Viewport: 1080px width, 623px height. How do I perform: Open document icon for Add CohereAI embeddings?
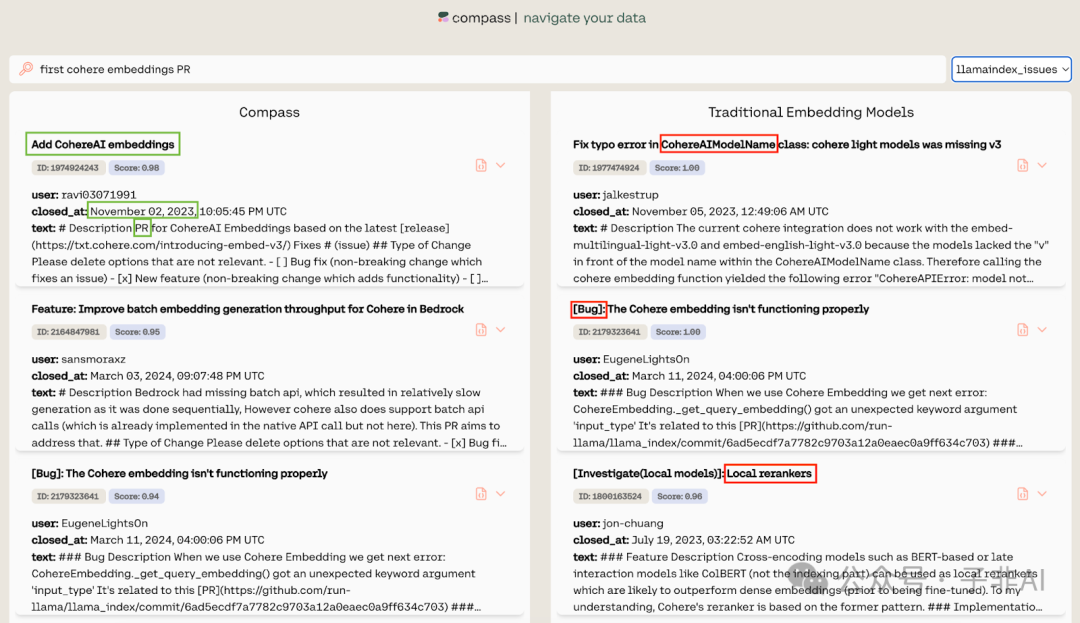tap(481, 165)
